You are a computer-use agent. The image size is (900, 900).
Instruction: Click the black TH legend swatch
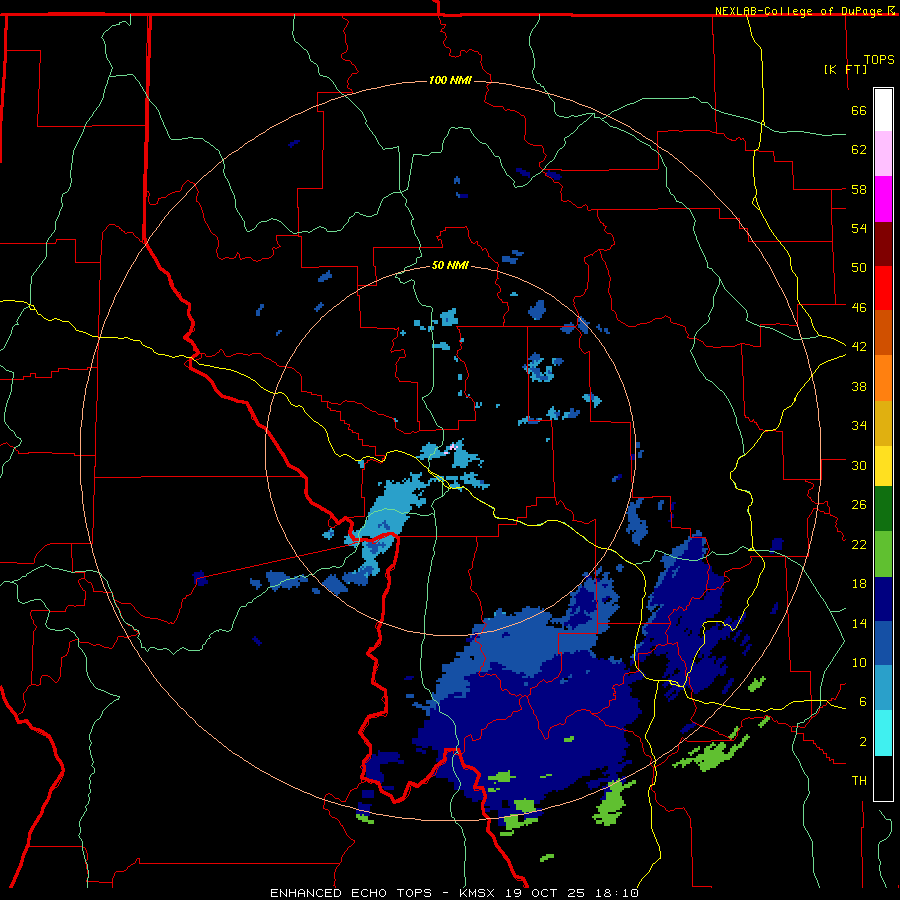(x=883, y=778)
